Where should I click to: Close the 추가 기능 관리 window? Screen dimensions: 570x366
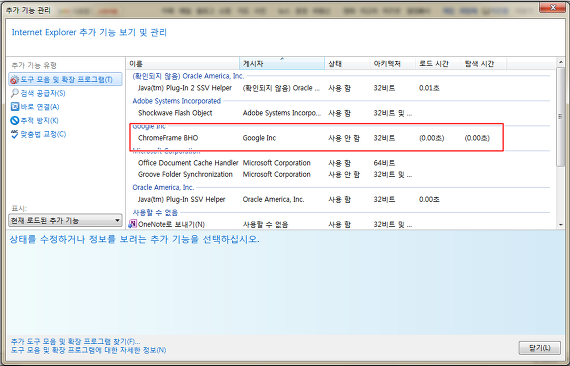point(552,7)
